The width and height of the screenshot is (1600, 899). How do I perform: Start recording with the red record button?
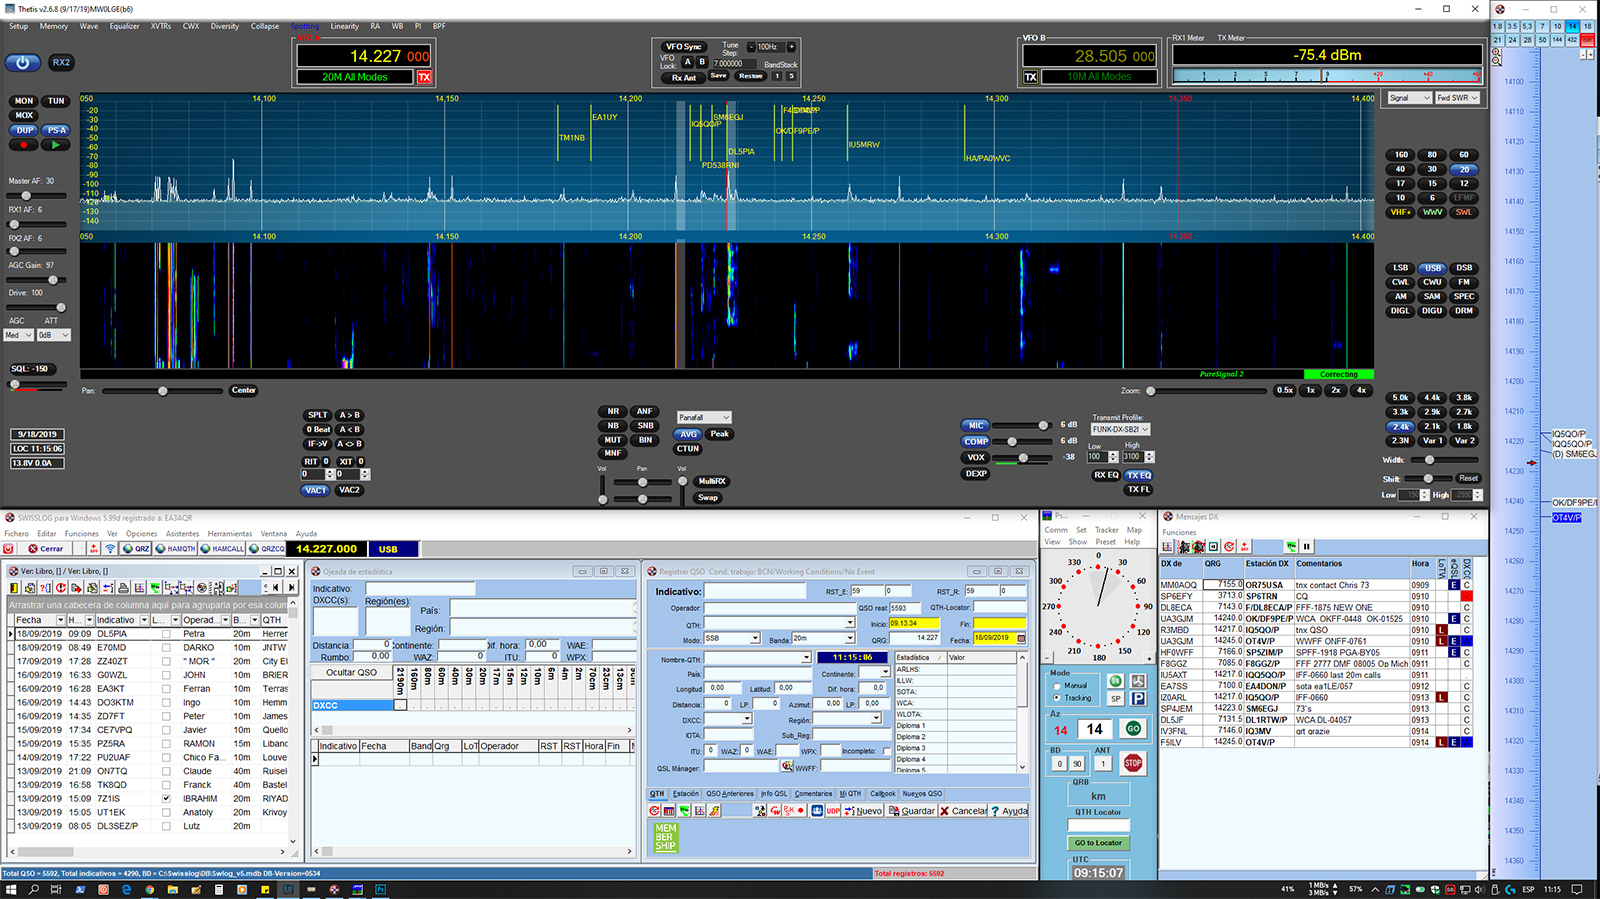(x=24, y=145)
